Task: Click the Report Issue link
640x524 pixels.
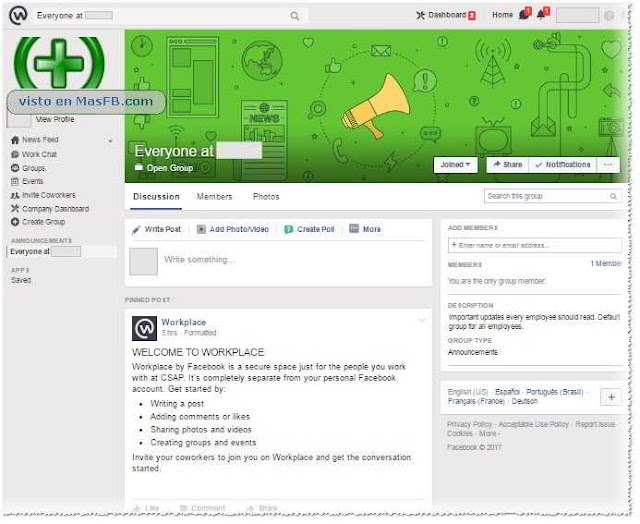Action: 595,424
